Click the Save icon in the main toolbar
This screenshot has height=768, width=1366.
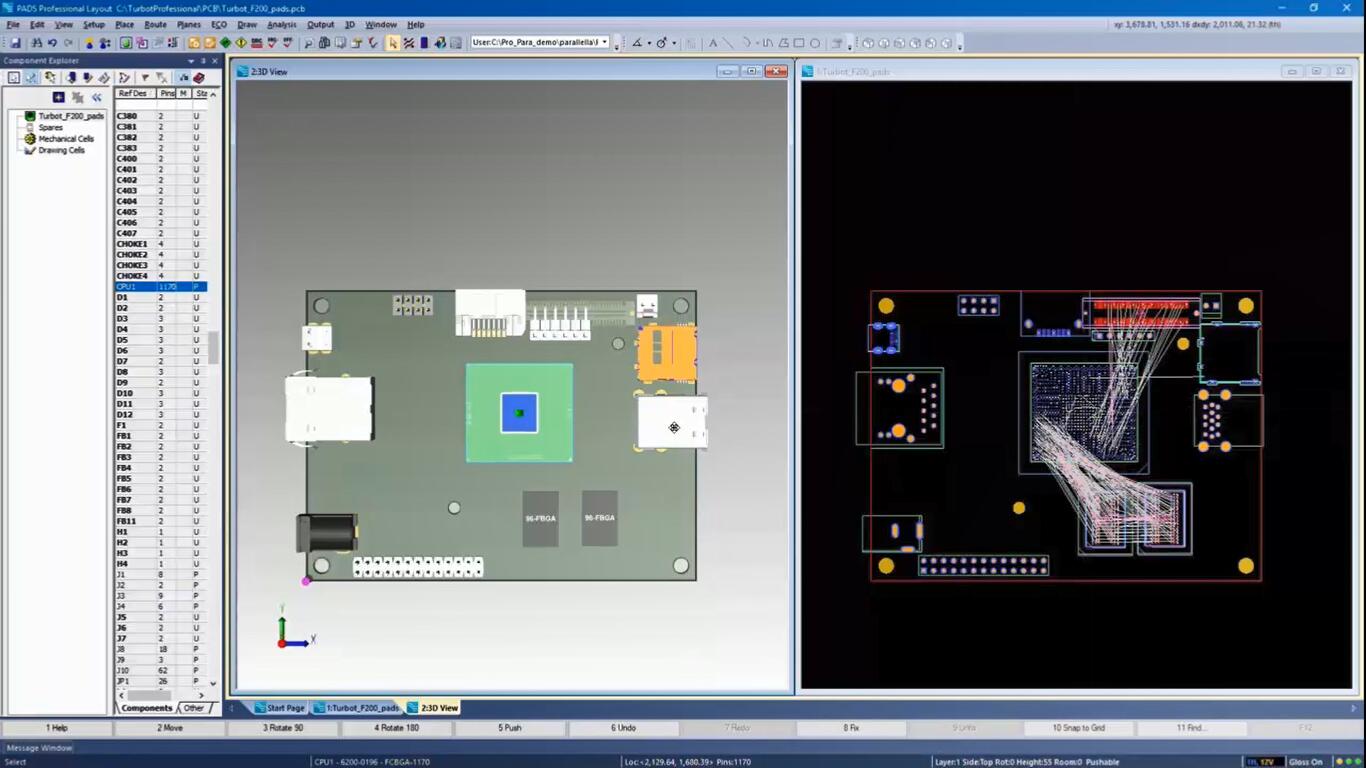click(x=15, y=43)
